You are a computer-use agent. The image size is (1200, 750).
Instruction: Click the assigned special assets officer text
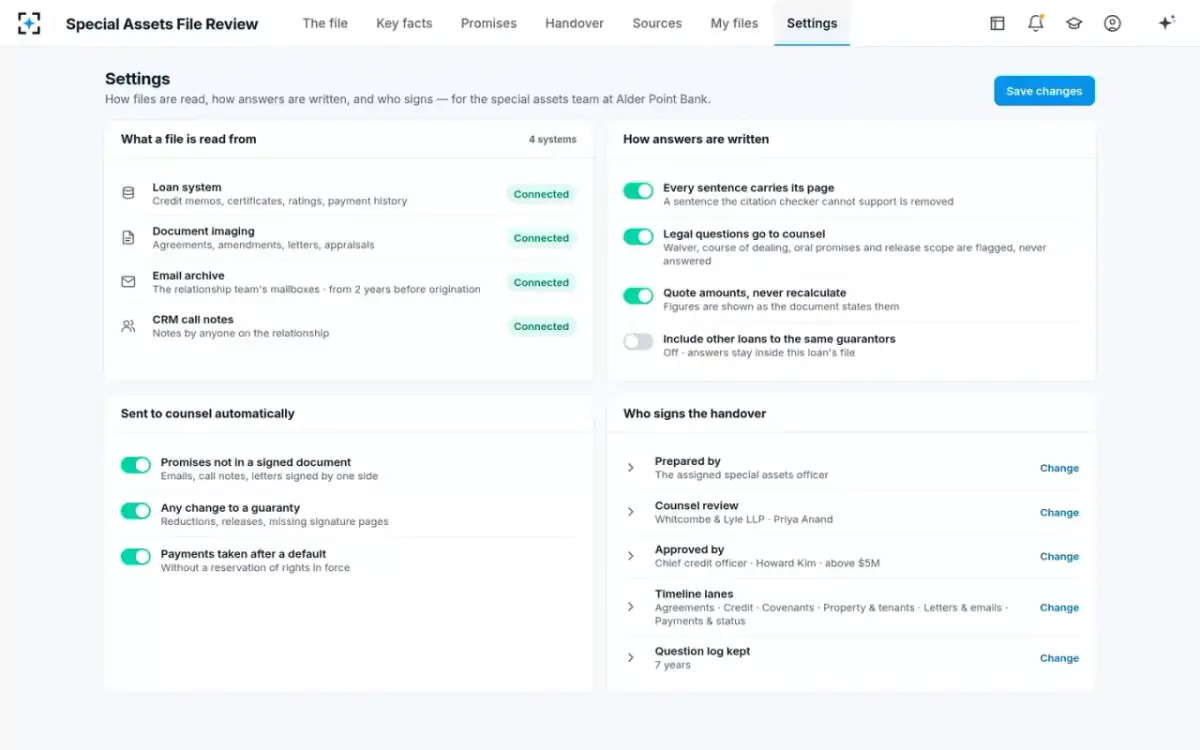pyautogui.click(x=742, y=475)
